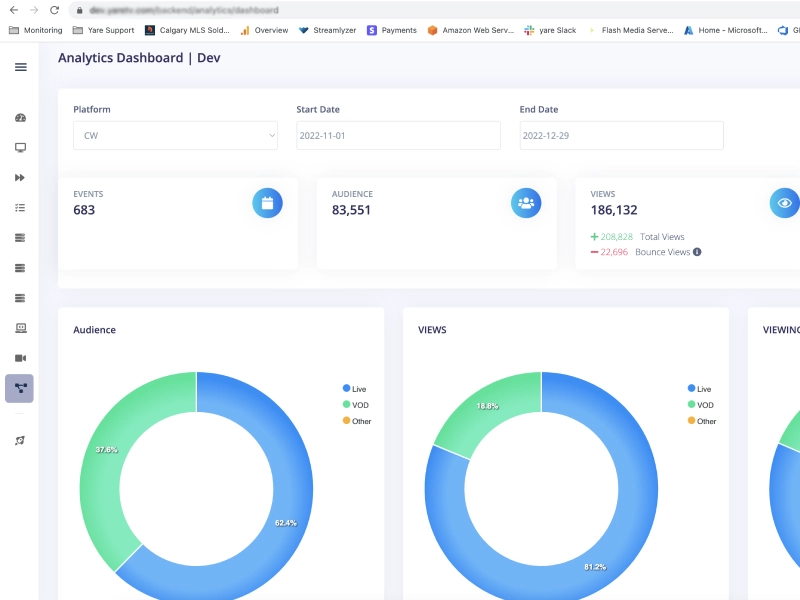Toggle Live series in Audience legend
800x600 pixels.
[355, 389]
